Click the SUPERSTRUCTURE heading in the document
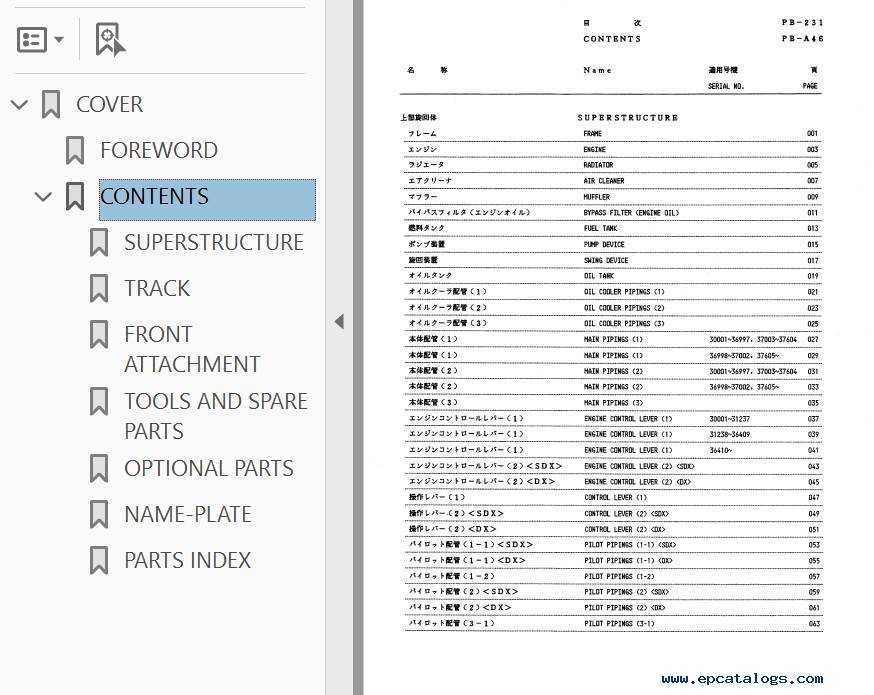 (x=628, y=118)
